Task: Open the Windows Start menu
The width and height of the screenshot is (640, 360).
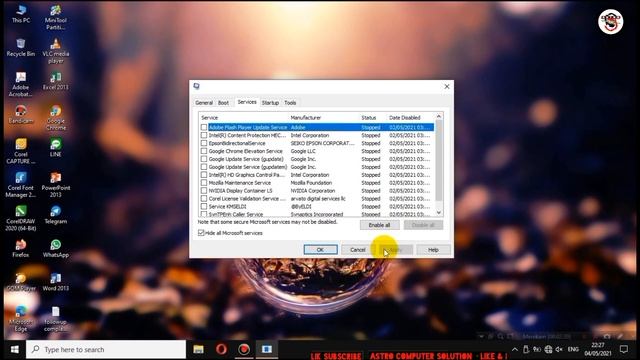Action: click(x=15, y=349)
